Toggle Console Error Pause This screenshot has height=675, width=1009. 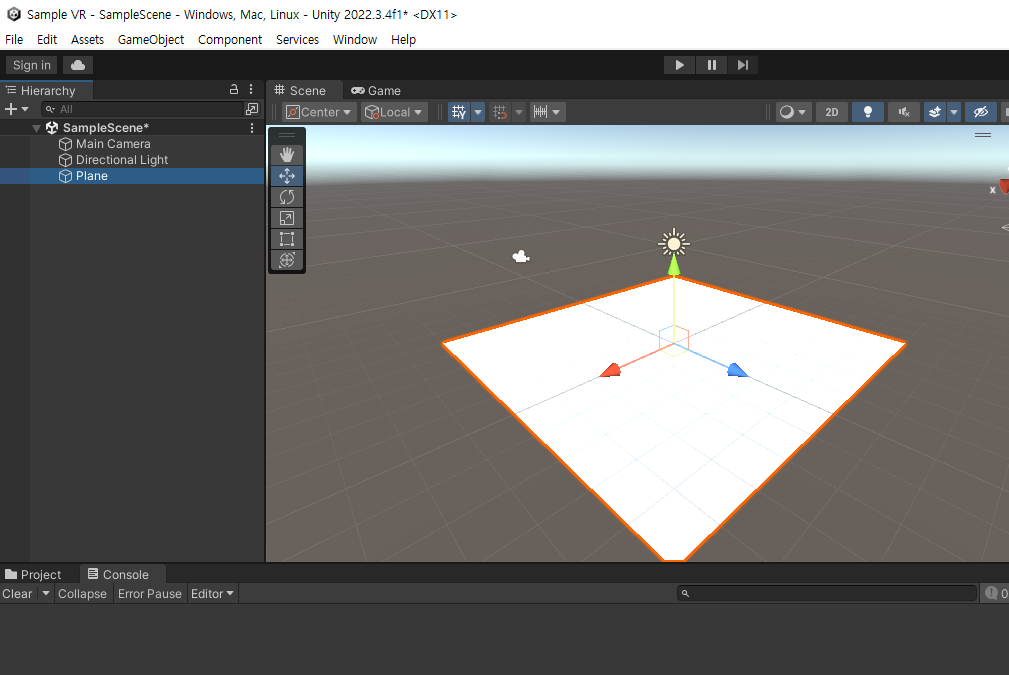[x=149, y=593]
